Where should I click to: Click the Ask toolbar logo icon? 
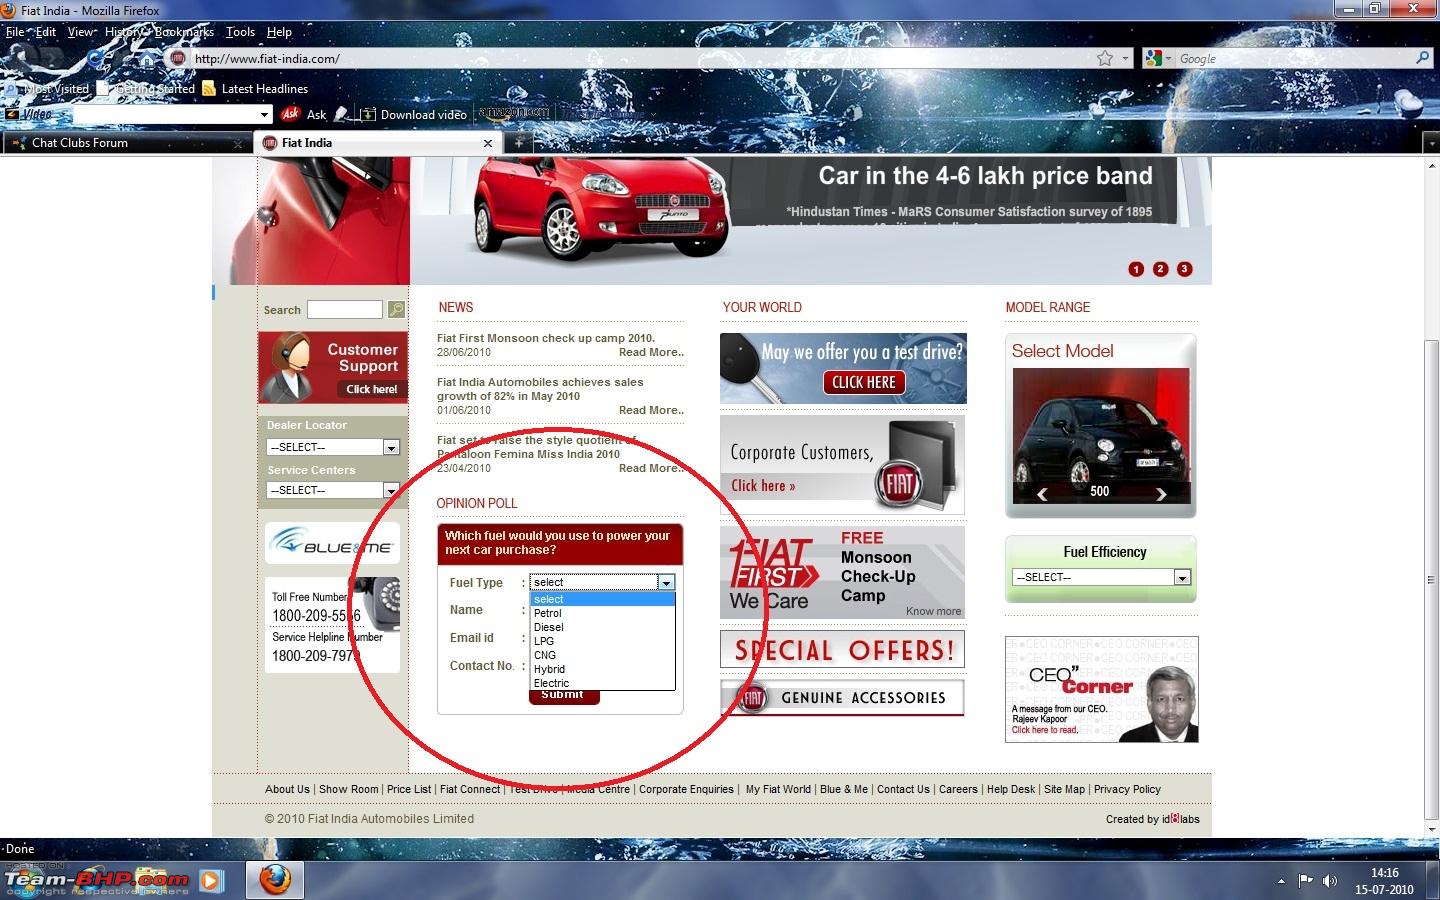[290, 114]
